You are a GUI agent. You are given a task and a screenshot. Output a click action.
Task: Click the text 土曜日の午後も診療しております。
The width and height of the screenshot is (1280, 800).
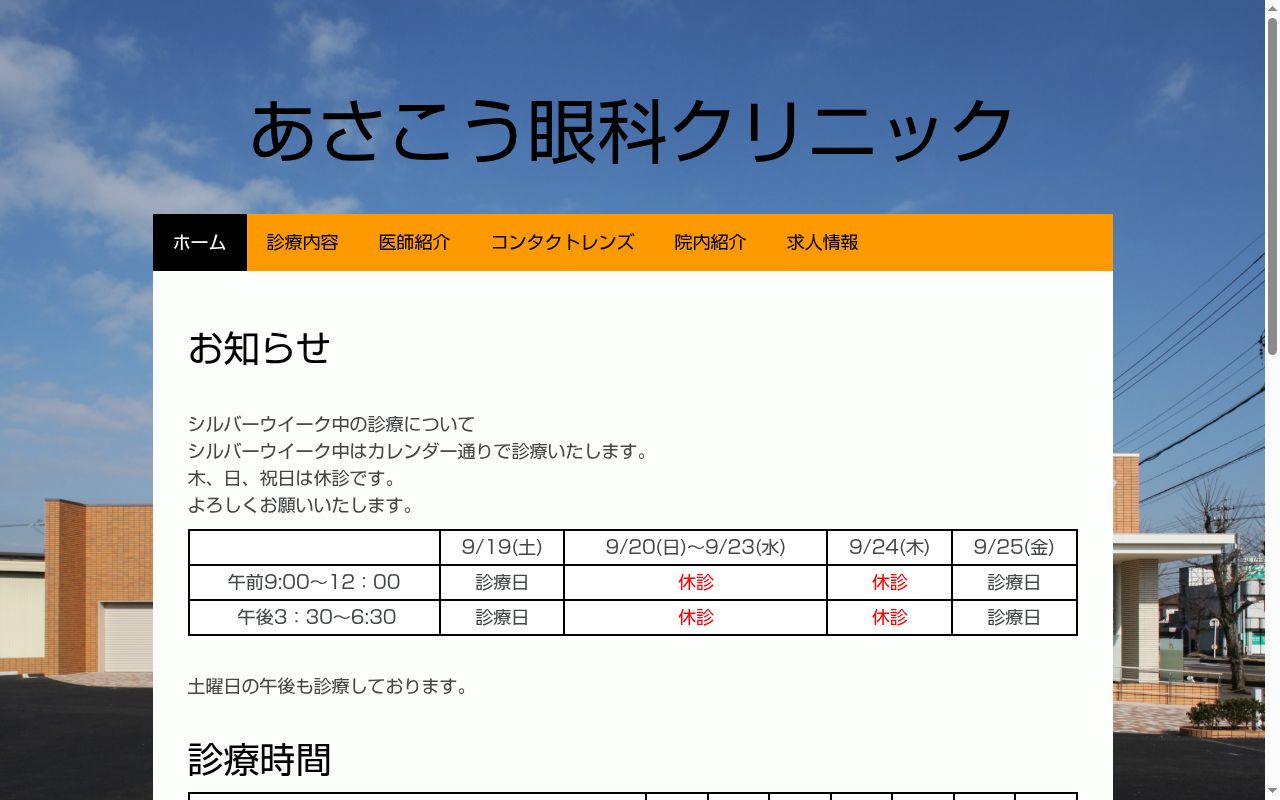[x=328, y=686]
